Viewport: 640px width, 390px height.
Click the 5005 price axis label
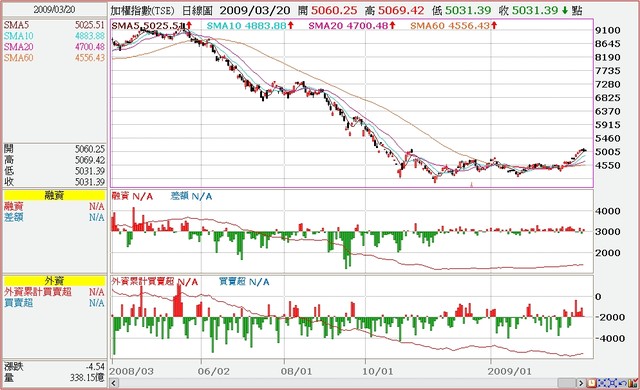608,152
